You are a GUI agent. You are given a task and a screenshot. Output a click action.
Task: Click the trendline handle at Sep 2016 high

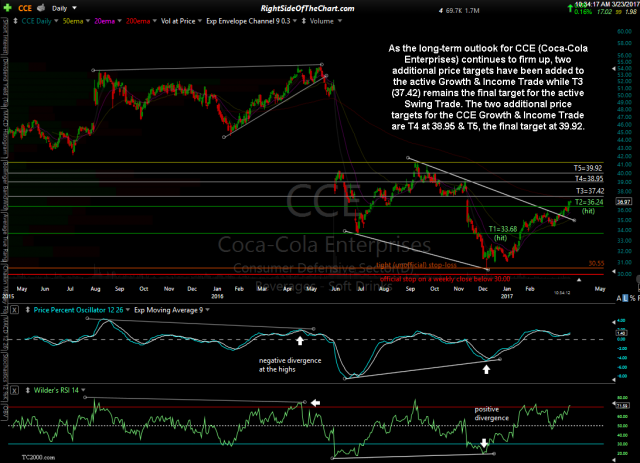408,158
